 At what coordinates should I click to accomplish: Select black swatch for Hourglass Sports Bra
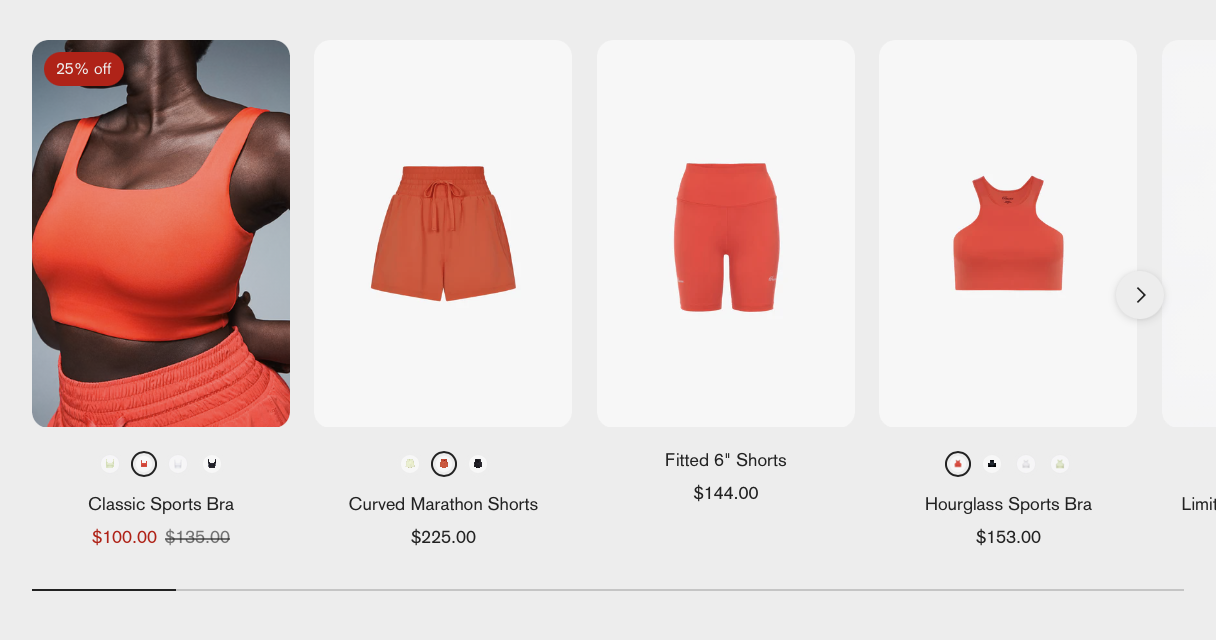click(992, 464)
